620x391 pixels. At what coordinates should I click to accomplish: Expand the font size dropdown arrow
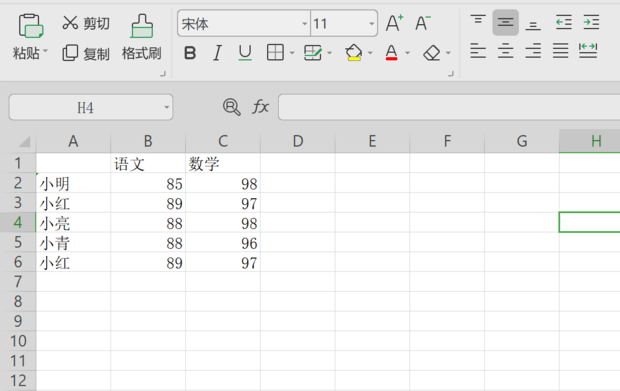(372, 24)
